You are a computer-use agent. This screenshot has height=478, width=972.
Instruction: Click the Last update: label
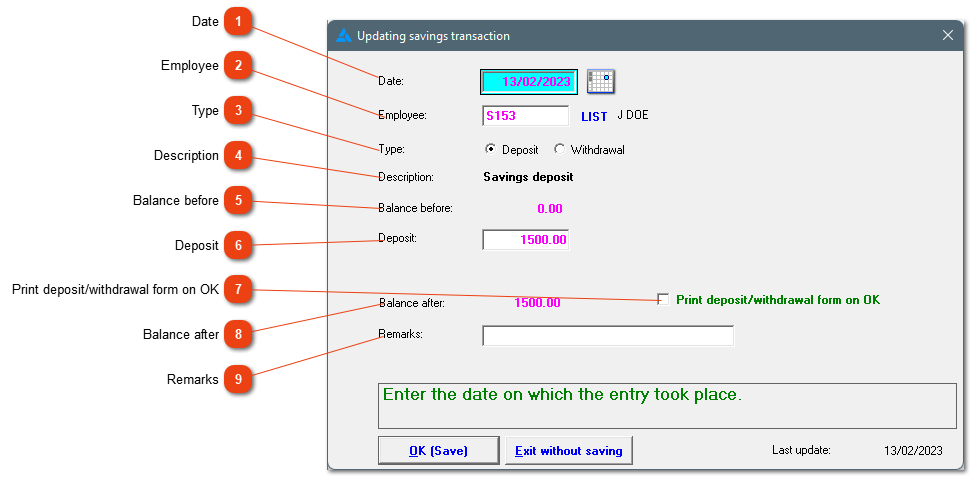click(801, 450)
